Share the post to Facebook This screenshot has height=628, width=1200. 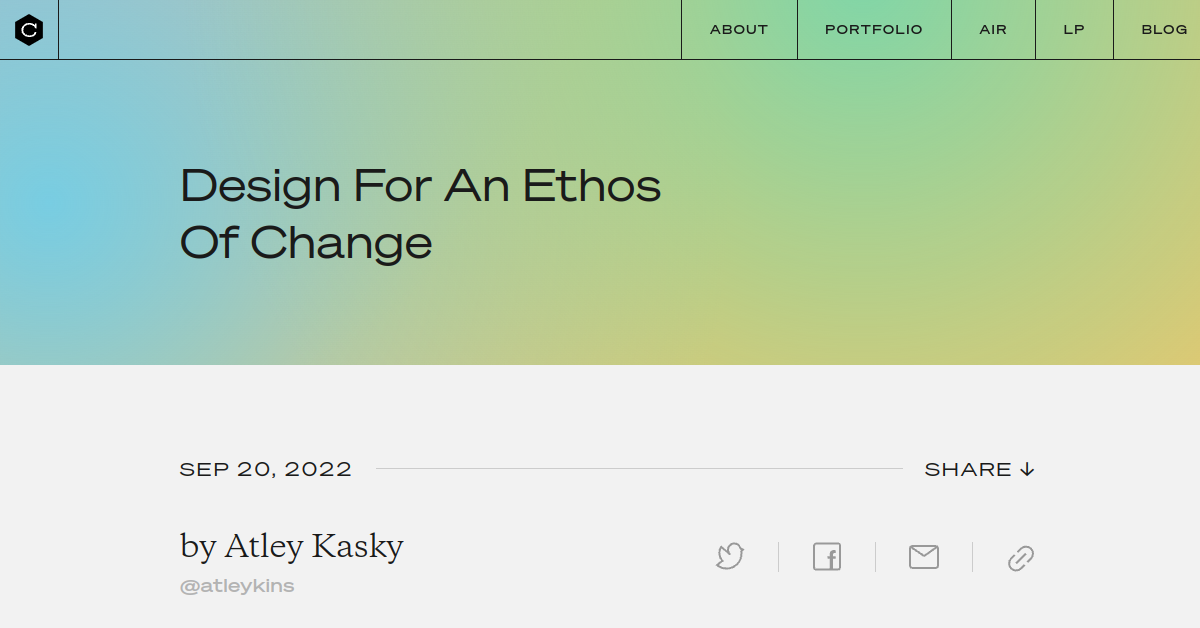[x=826, y=557]
